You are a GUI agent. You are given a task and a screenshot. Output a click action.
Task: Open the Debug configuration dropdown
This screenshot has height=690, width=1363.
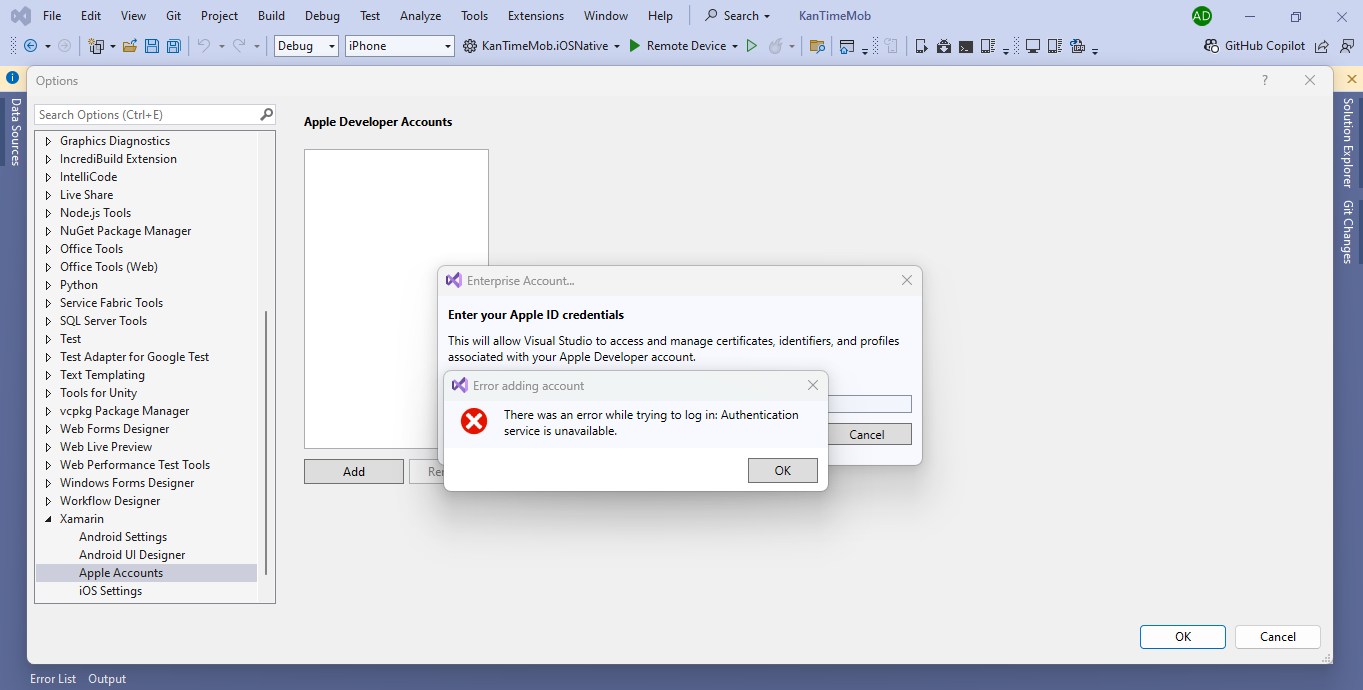point(306,46)
